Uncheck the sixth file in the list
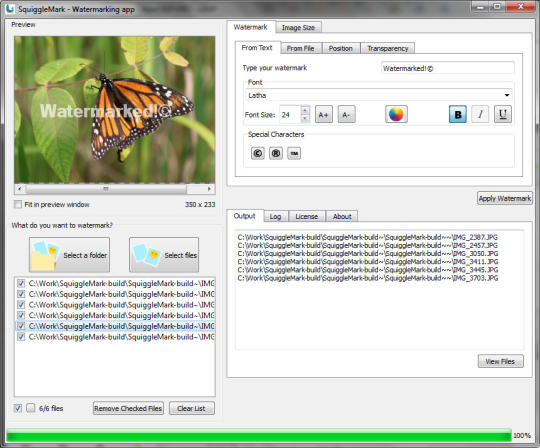Screen dimensions: 540x448 pos(21,337)
